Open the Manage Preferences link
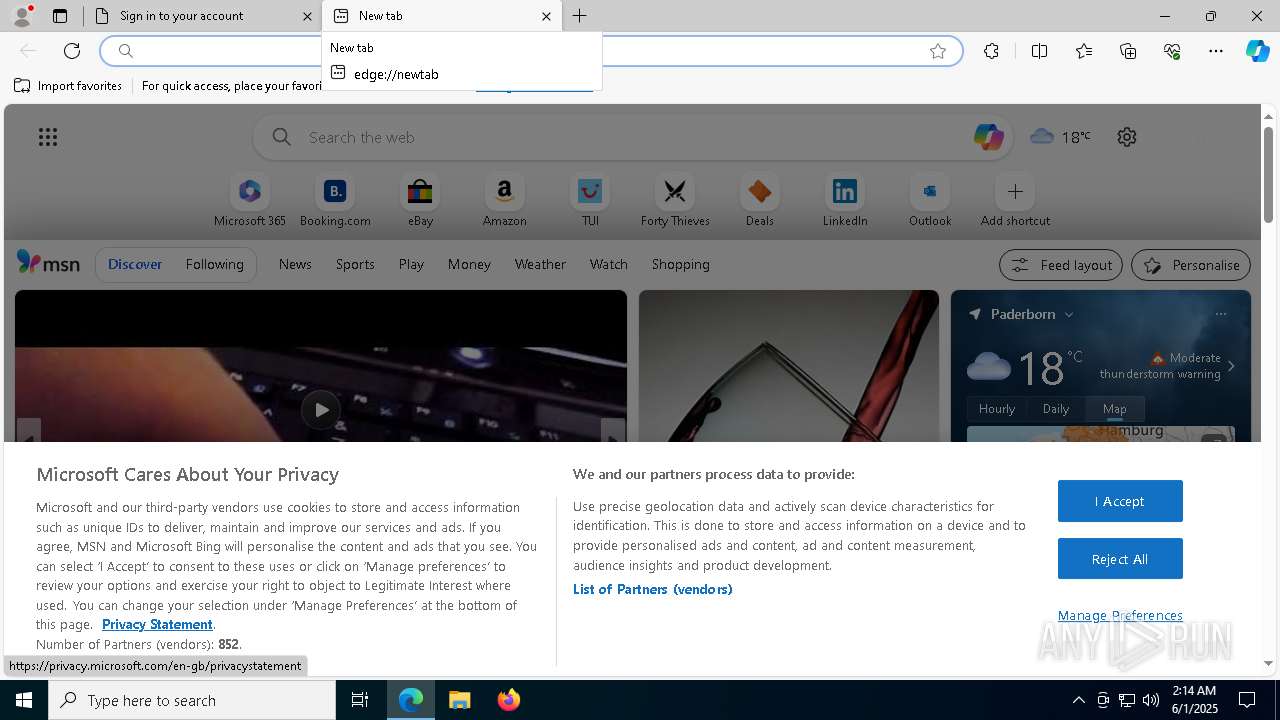This screenshot has height=720, width=1280. [x=1120, y=615]
